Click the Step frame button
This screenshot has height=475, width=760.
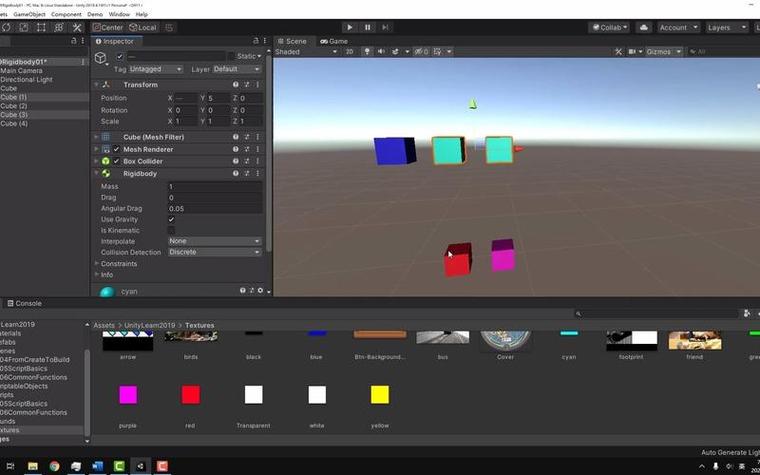click(x=385, y=28)
